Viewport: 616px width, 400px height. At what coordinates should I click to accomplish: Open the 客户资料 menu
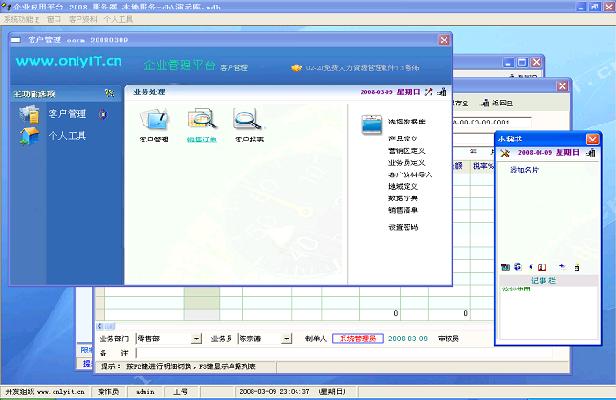click(x=83, y=19)
